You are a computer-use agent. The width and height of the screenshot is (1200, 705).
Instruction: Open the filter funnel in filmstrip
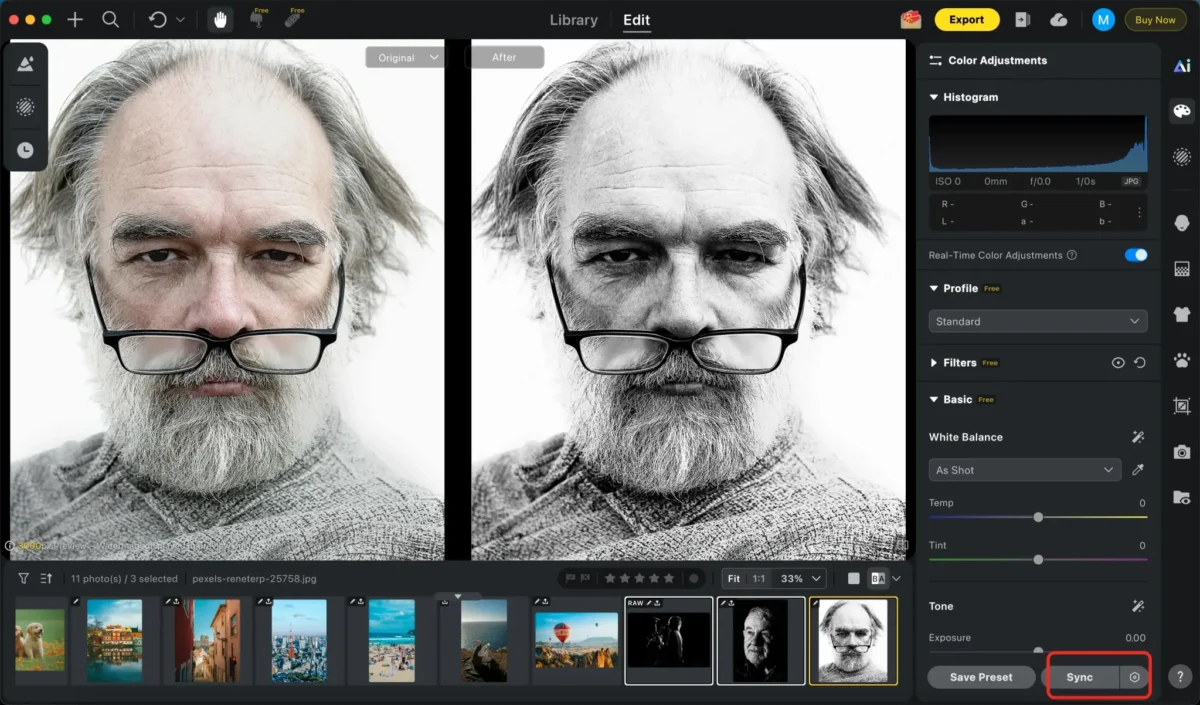pyautogui.click(x=24, y=578)
